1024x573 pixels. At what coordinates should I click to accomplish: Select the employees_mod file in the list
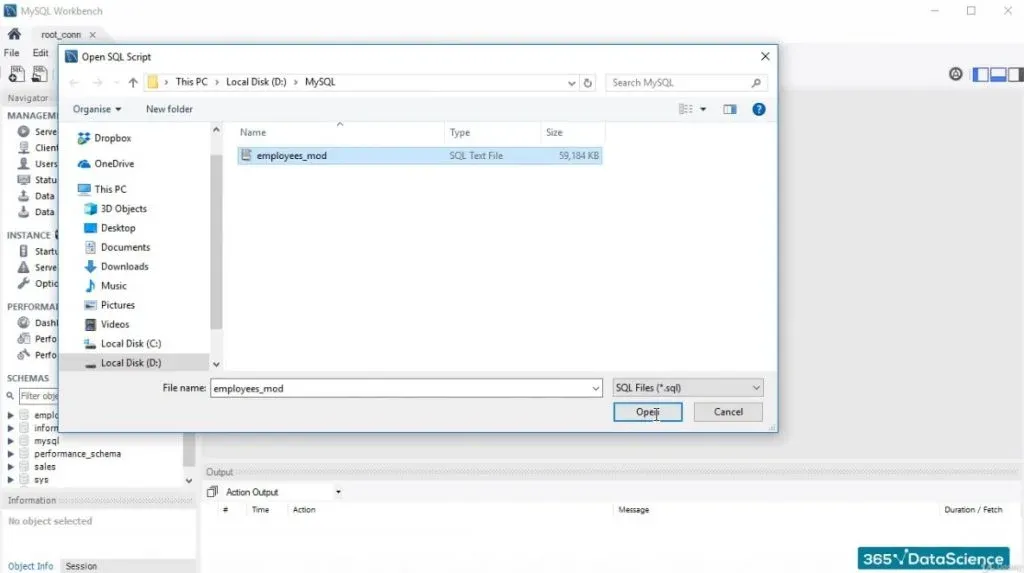coord(291,156)
